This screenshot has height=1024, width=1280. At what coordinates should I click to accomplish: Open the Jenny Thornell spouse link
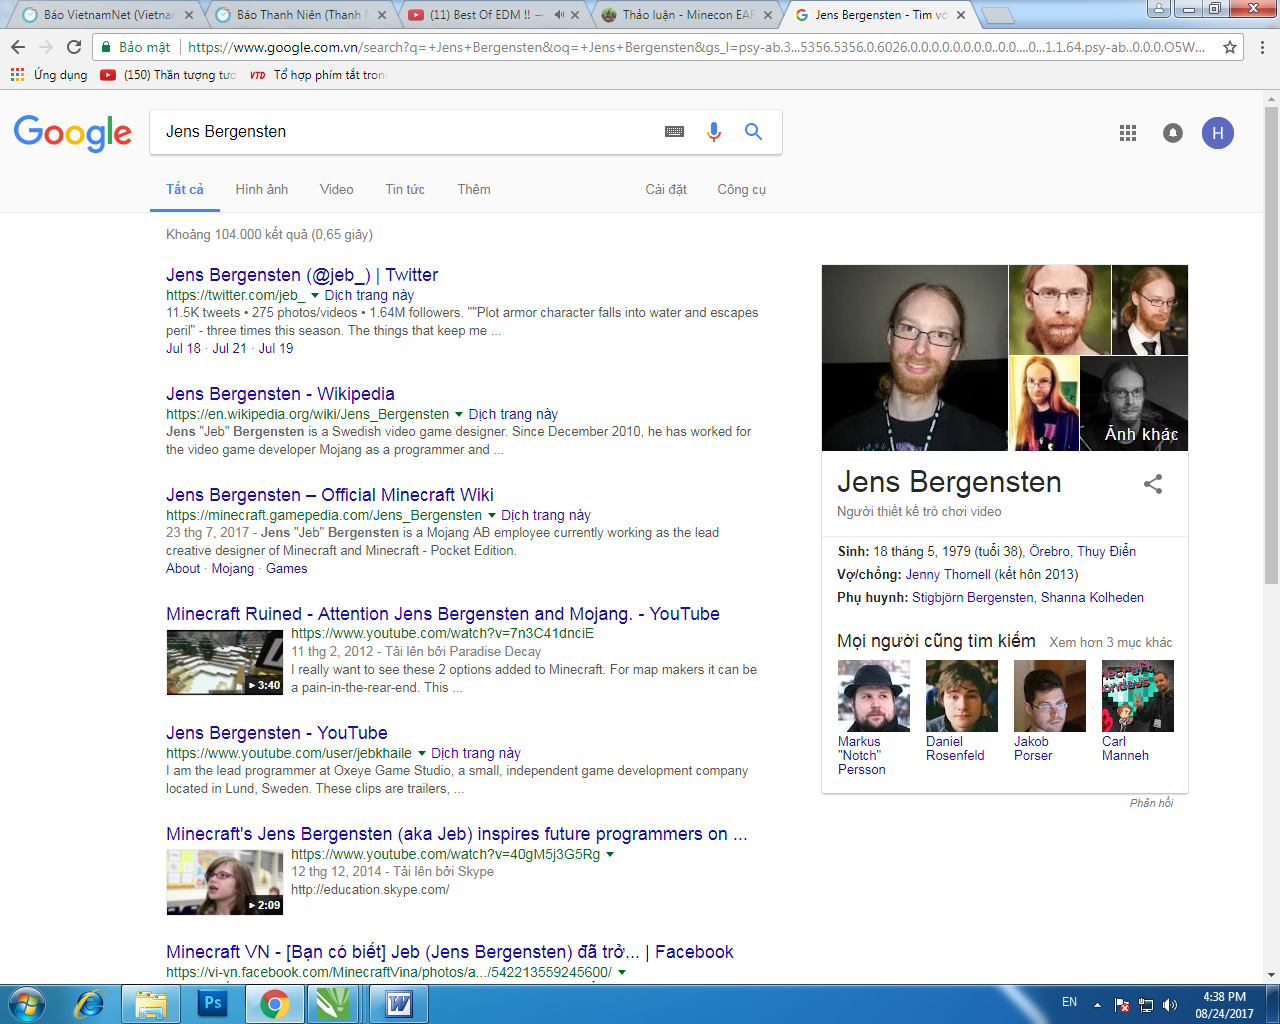coord(948,574)
